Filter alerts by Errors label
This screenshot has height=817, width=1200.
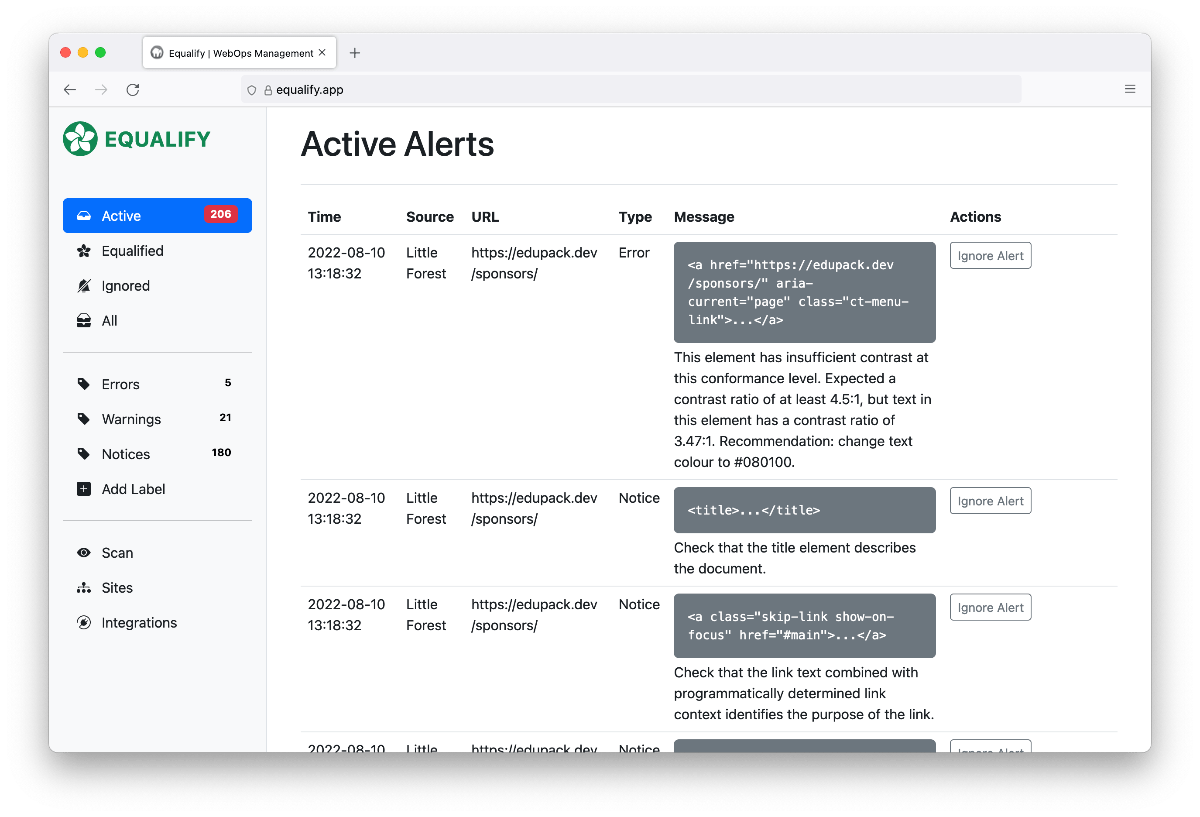(120, 383)
